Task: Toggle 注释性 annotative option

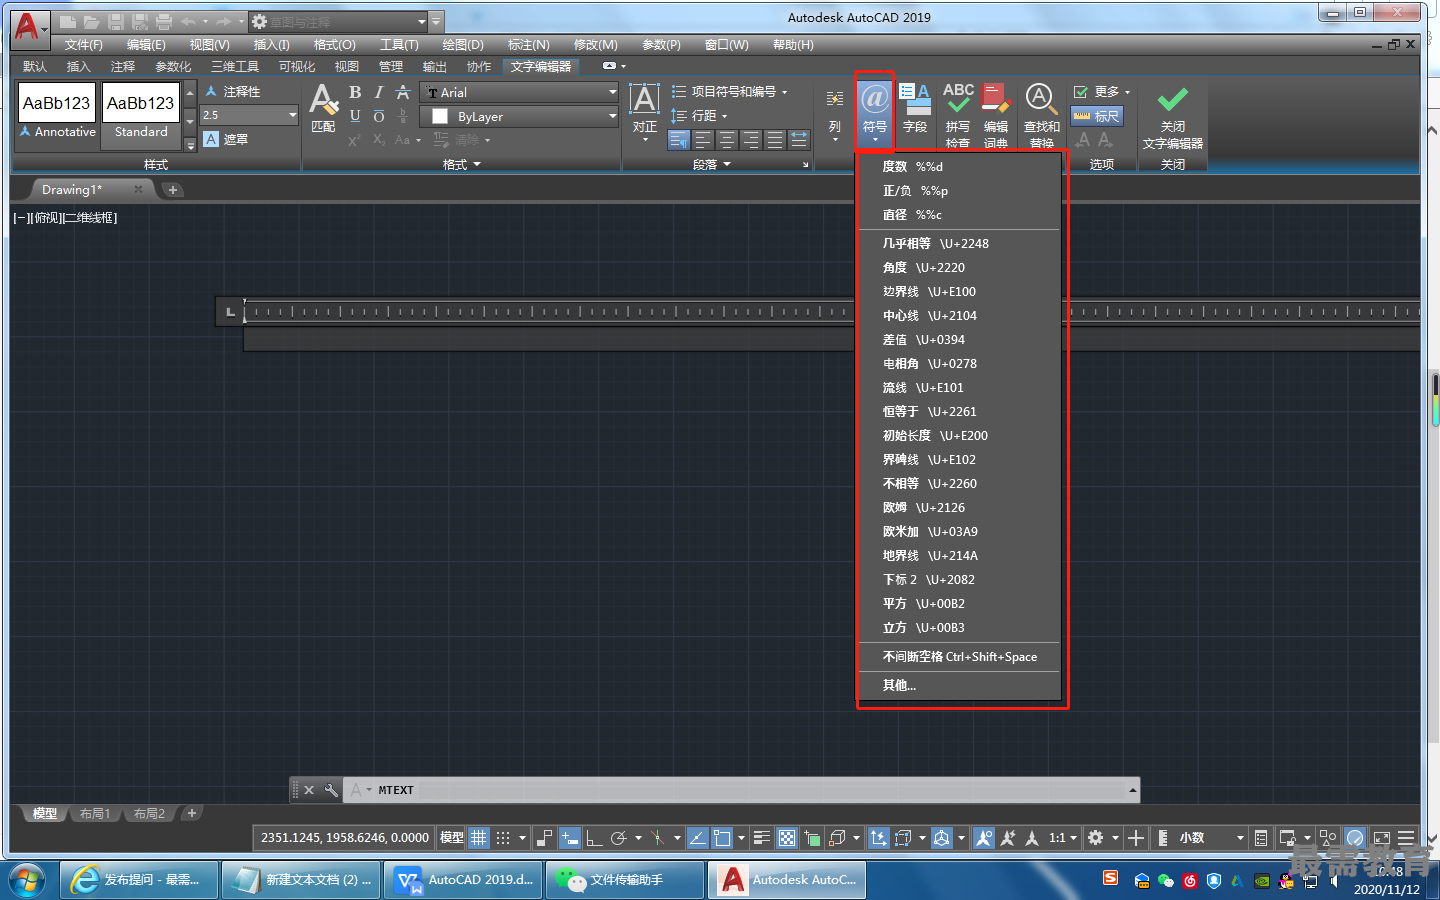Action: (232, 91)
